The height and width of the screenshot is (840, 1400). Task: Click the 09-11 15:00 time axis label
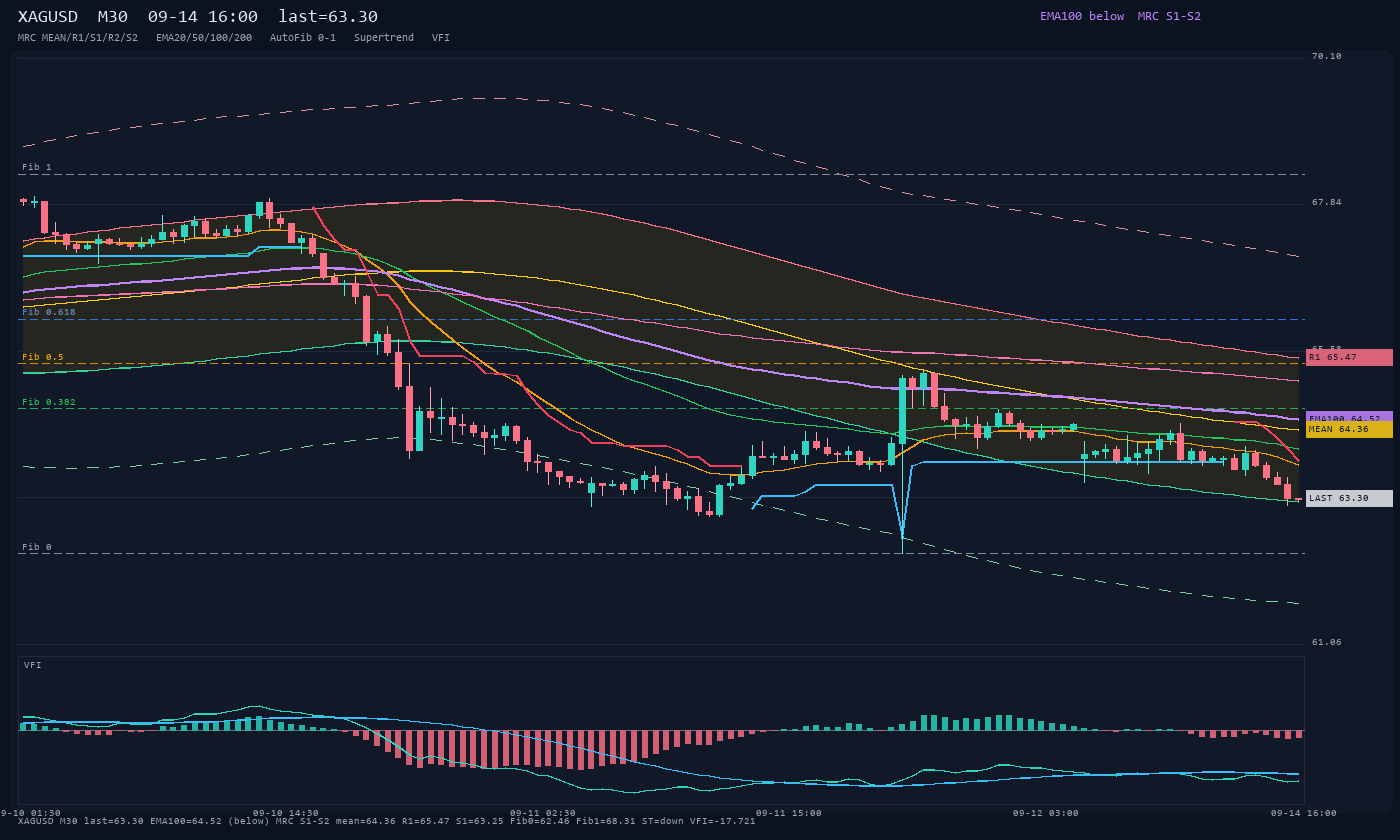click(788, 813)
